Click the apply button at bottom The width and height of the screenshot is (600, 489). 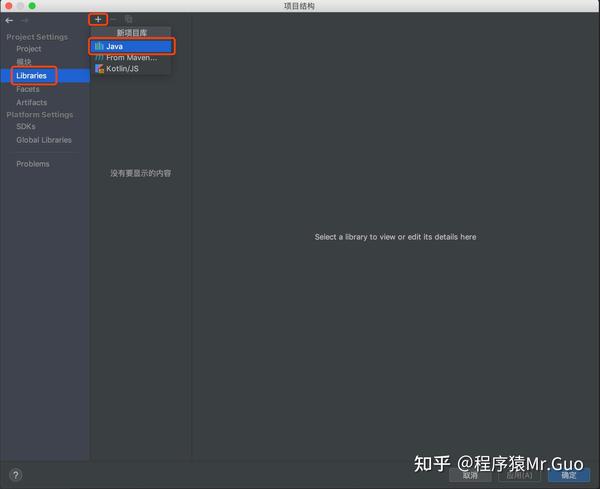tap(519, 475)
